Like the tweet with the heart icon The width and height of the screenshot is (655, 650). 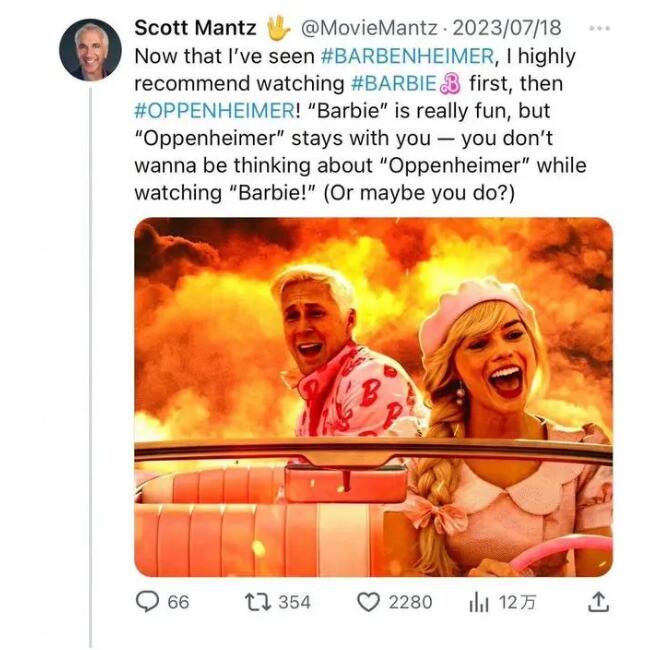(369, 601)
